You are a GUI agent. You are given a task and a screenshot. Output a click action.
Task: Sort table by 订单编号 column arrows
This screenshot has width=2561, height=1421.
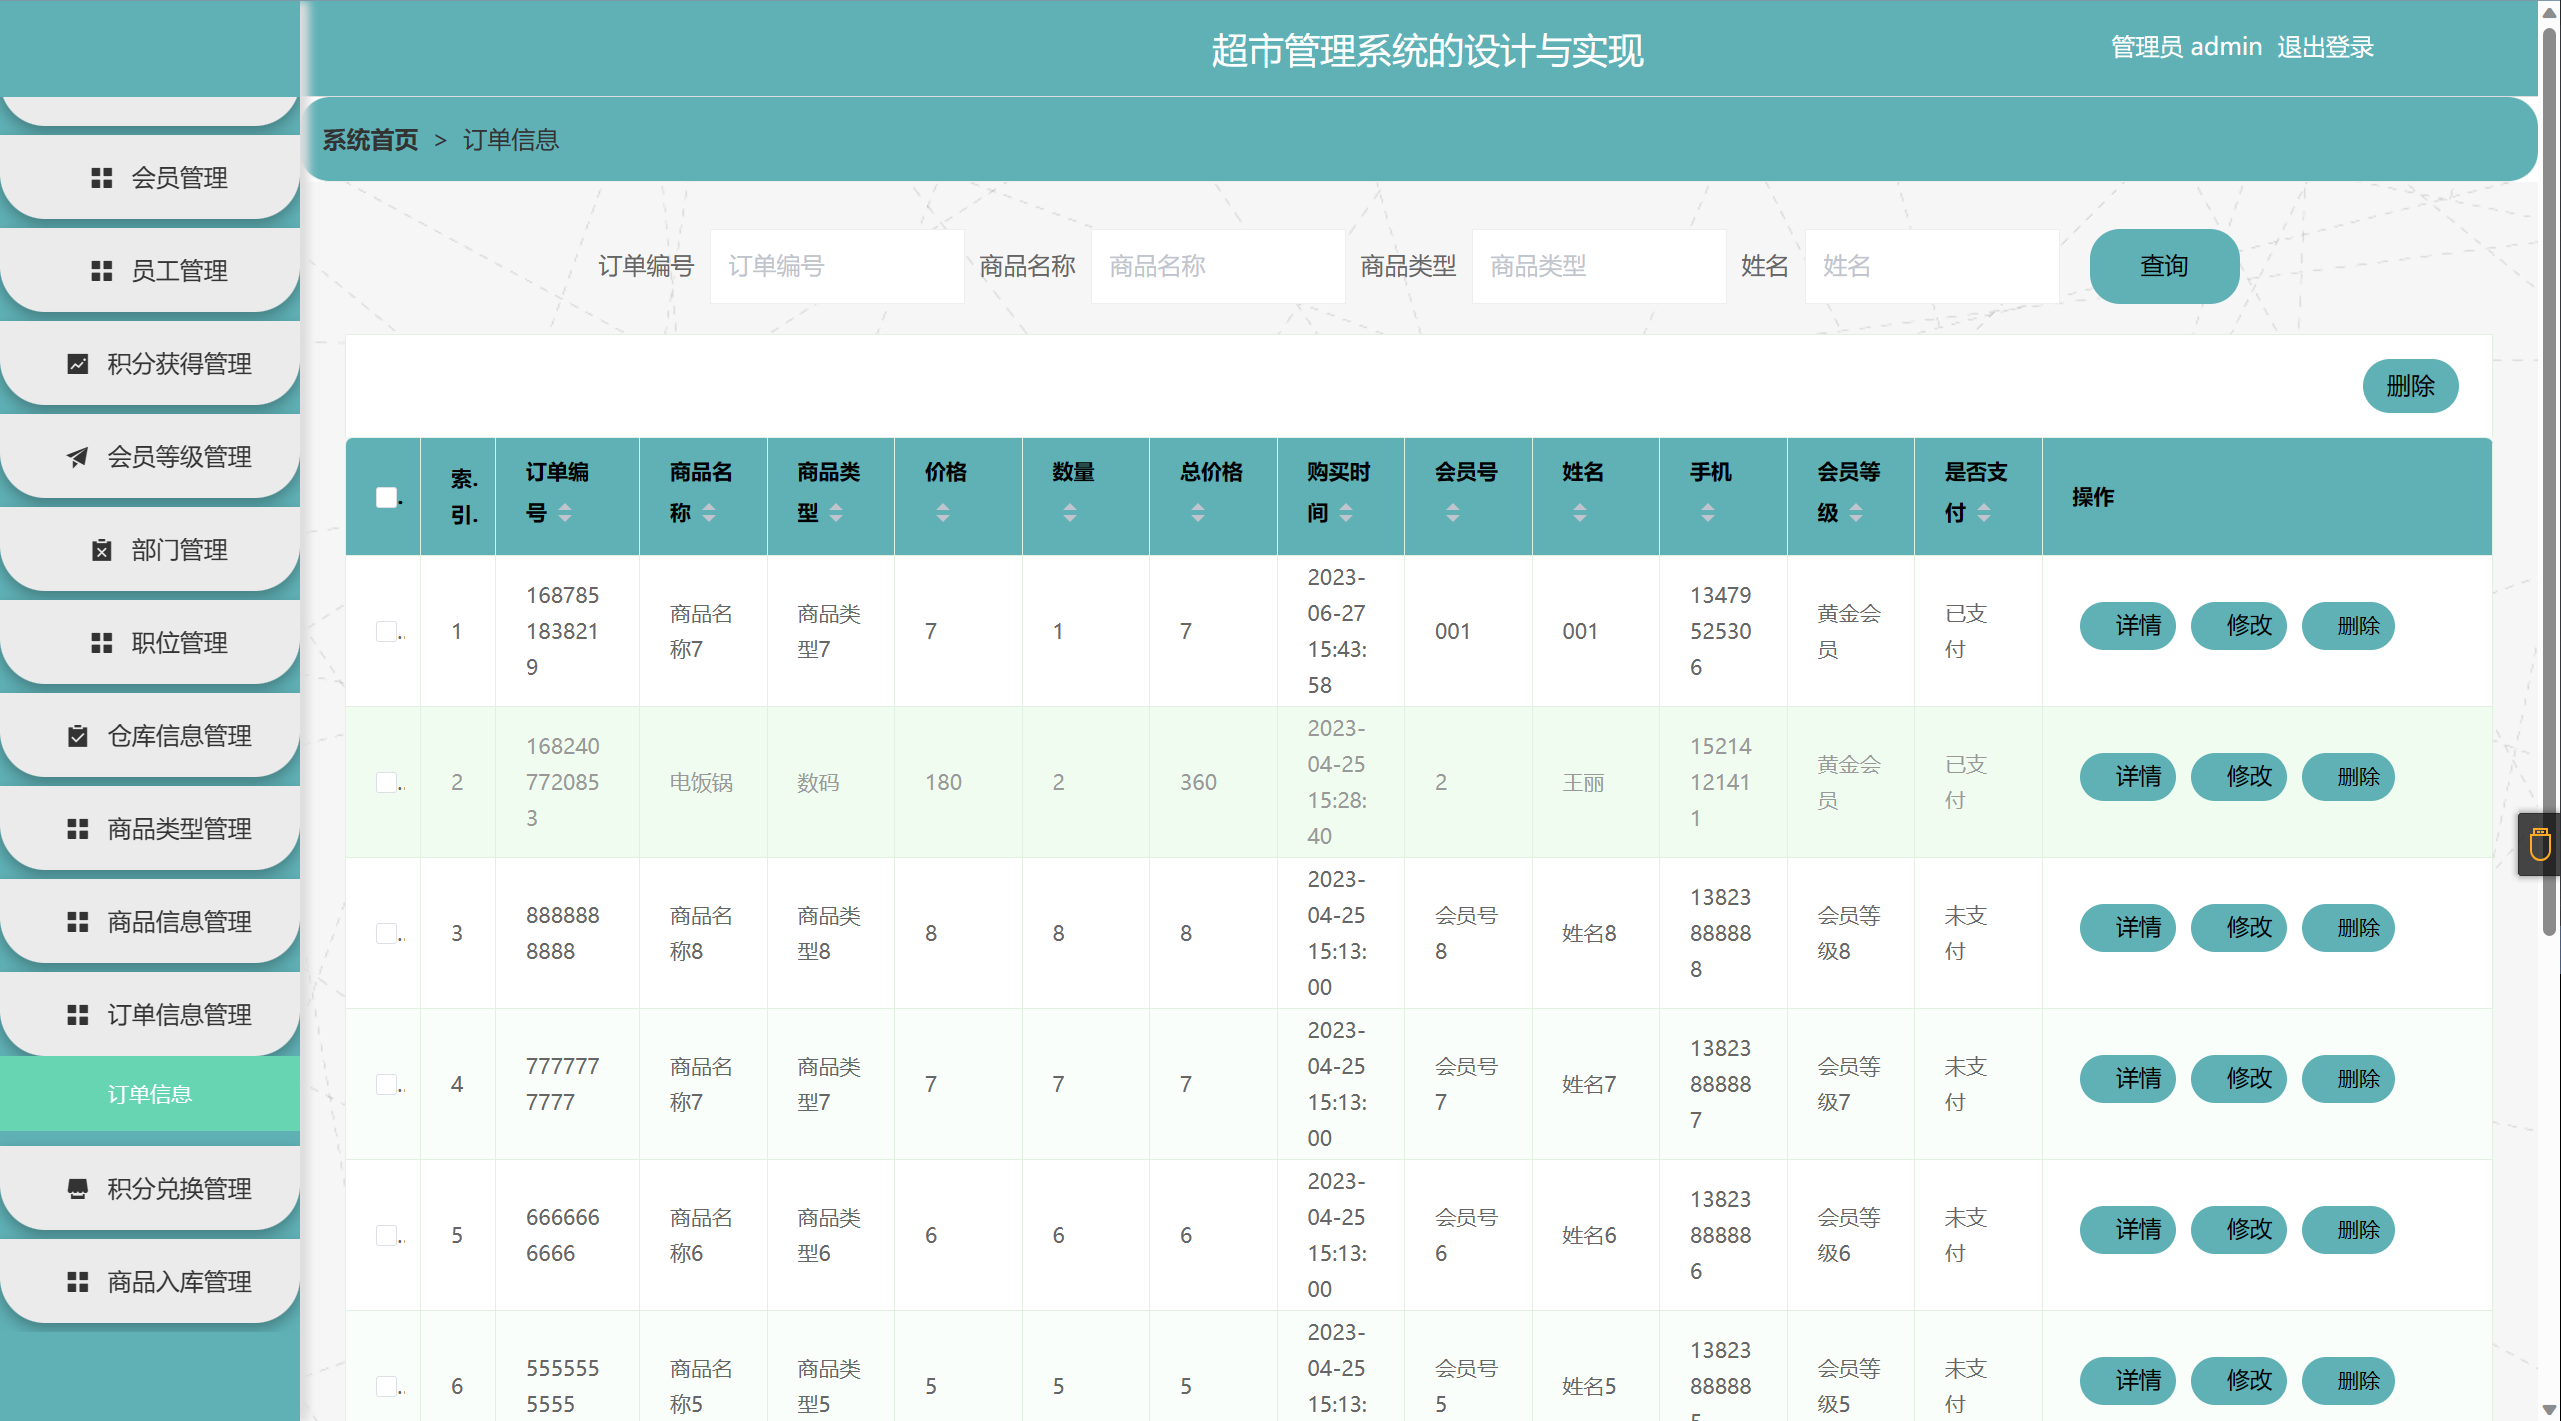[565, 513]
